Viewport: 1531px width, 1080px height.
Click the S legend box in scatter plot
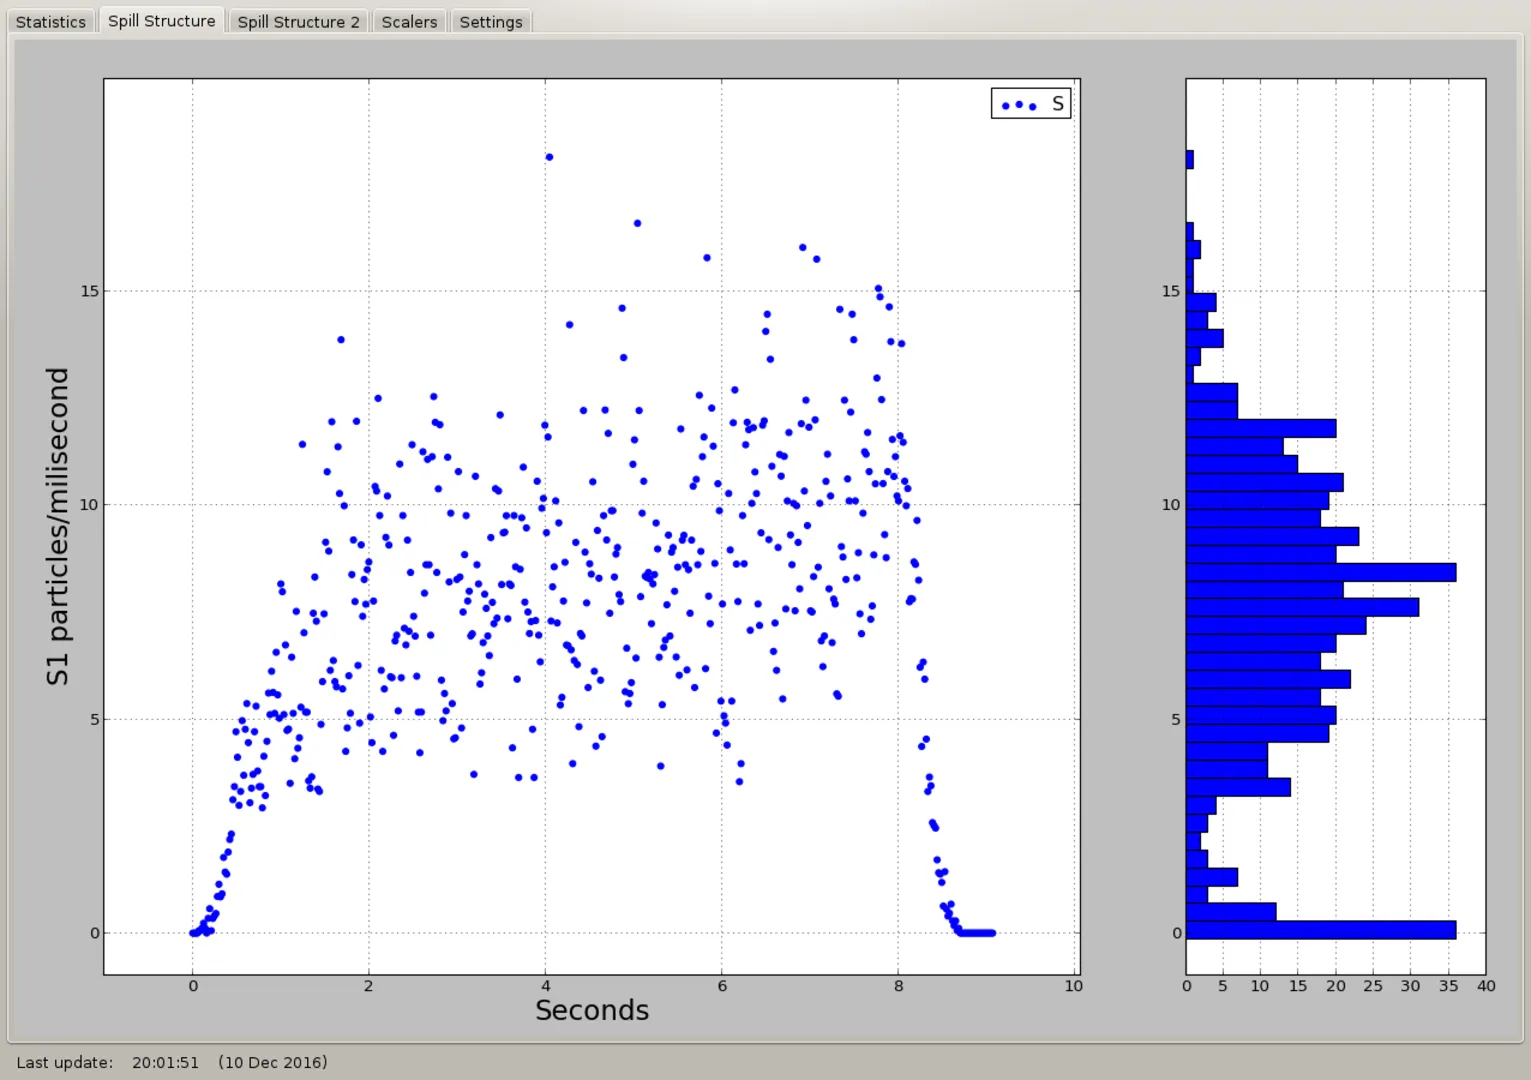tap(1031, 103)
